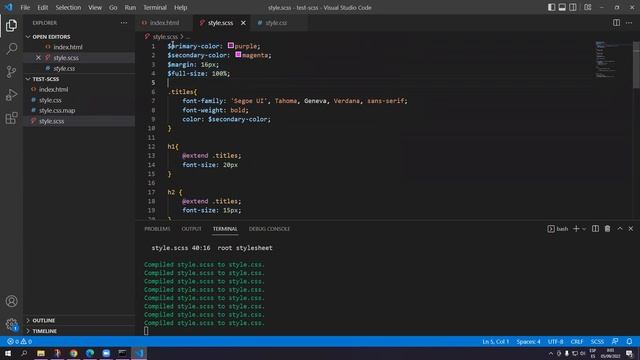Image resolution: width=640 pixels, height=360 pixels.
Task: Toggle primary side bar layout button
Action: tap(551, 7)
